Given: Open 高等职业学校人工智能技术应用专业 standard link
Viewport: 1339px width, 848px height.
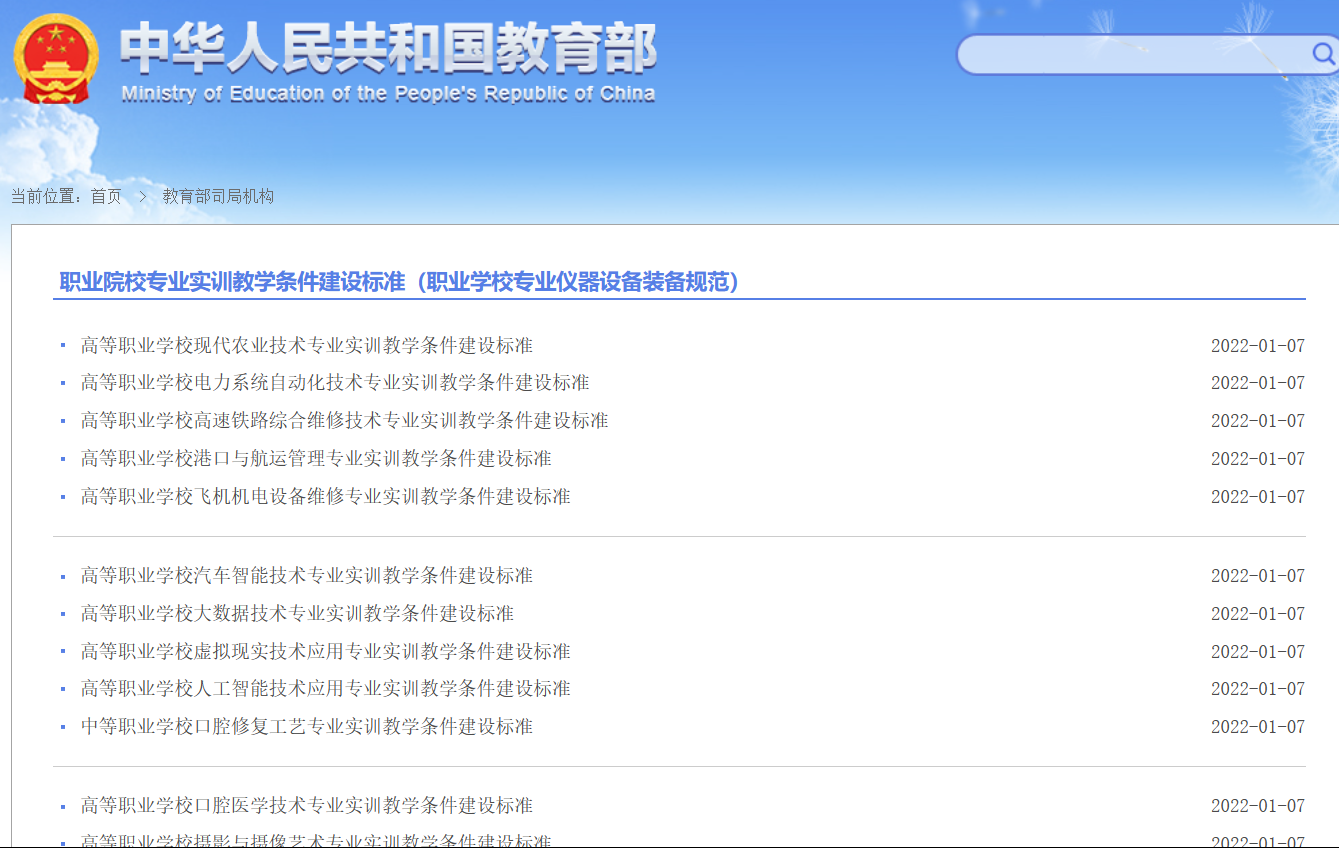Looking at the screenshot, I should (x=326, y=689).
